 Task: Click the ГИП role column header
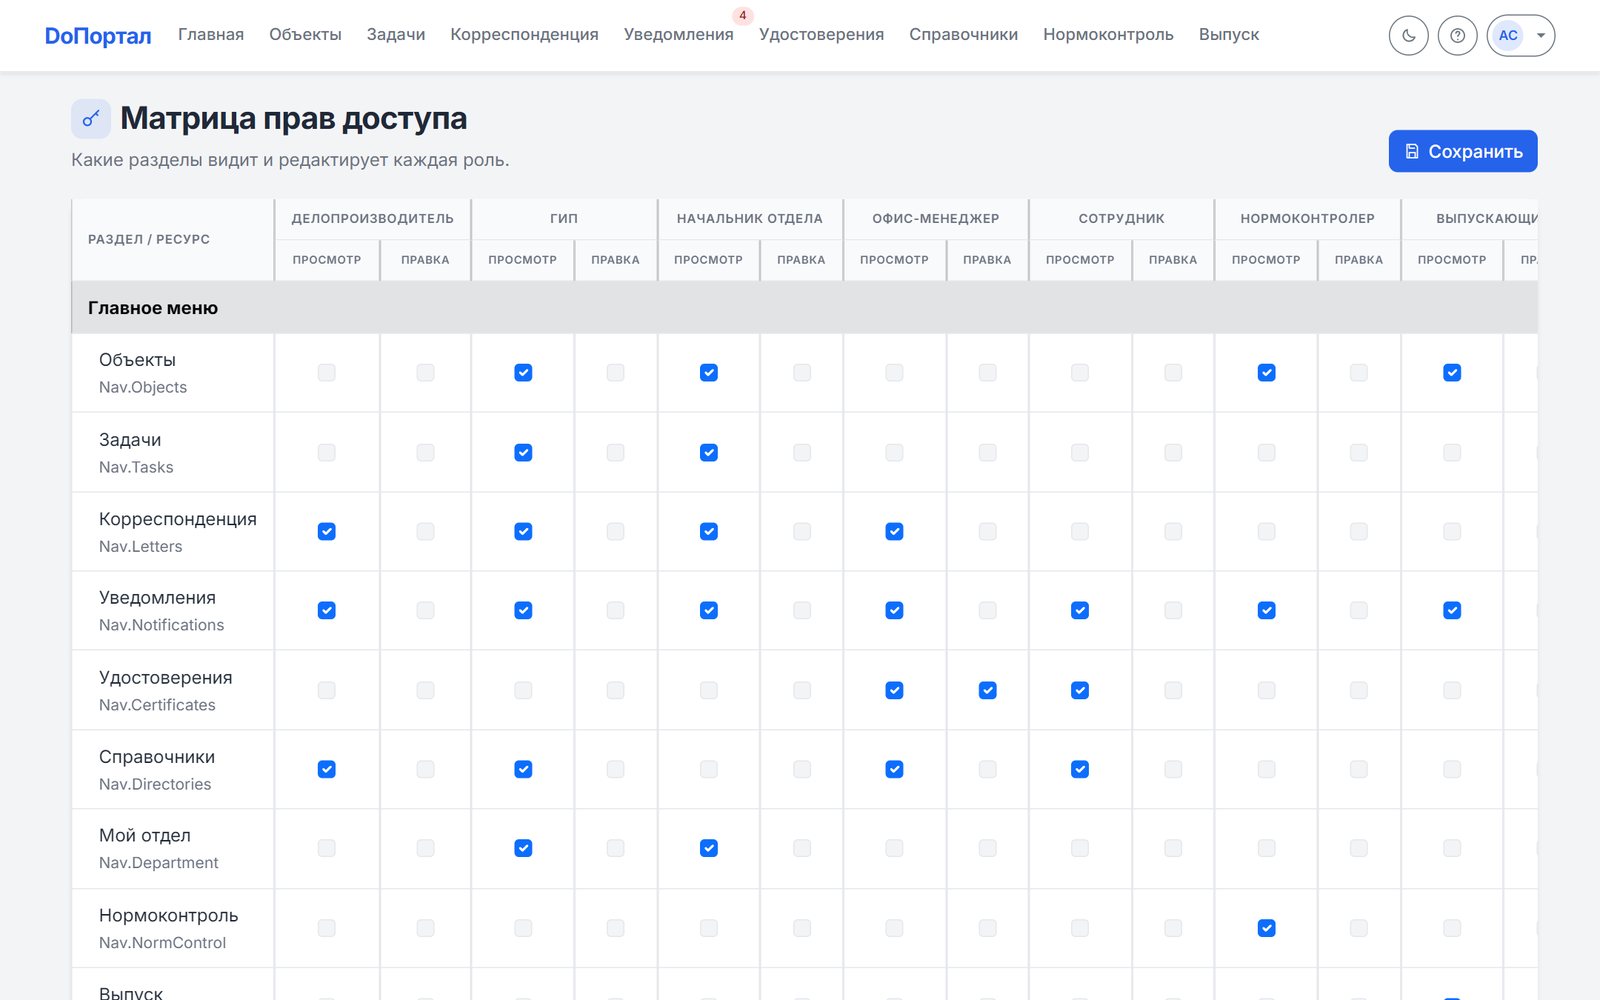tap(564, 219)
